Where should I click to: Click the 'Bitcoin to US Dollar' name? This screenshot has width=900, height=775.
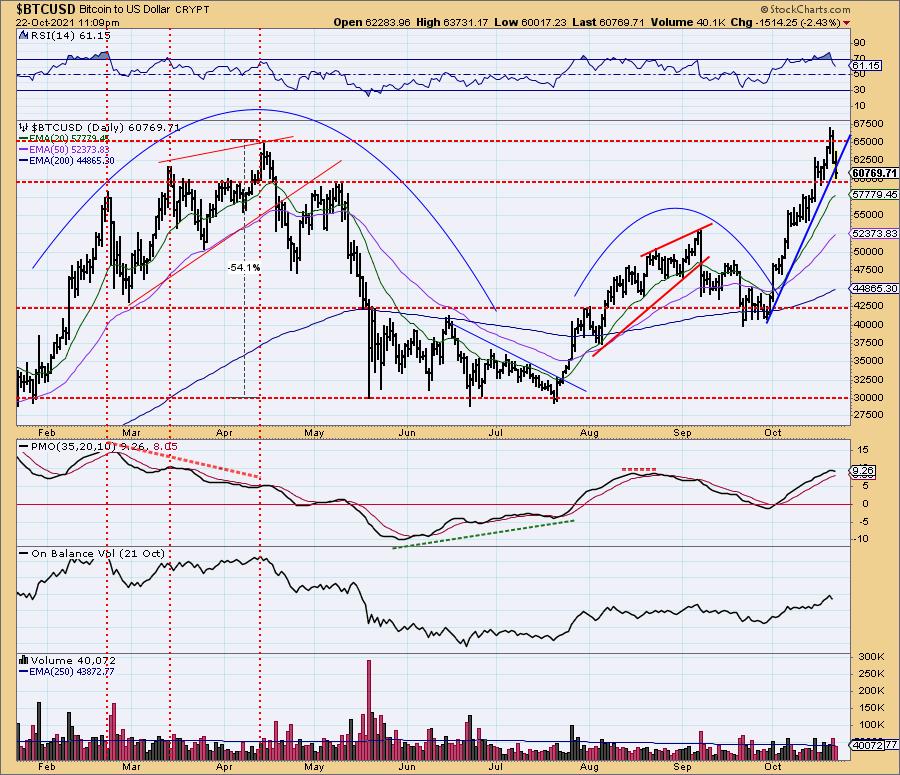[x=125, y=10]
